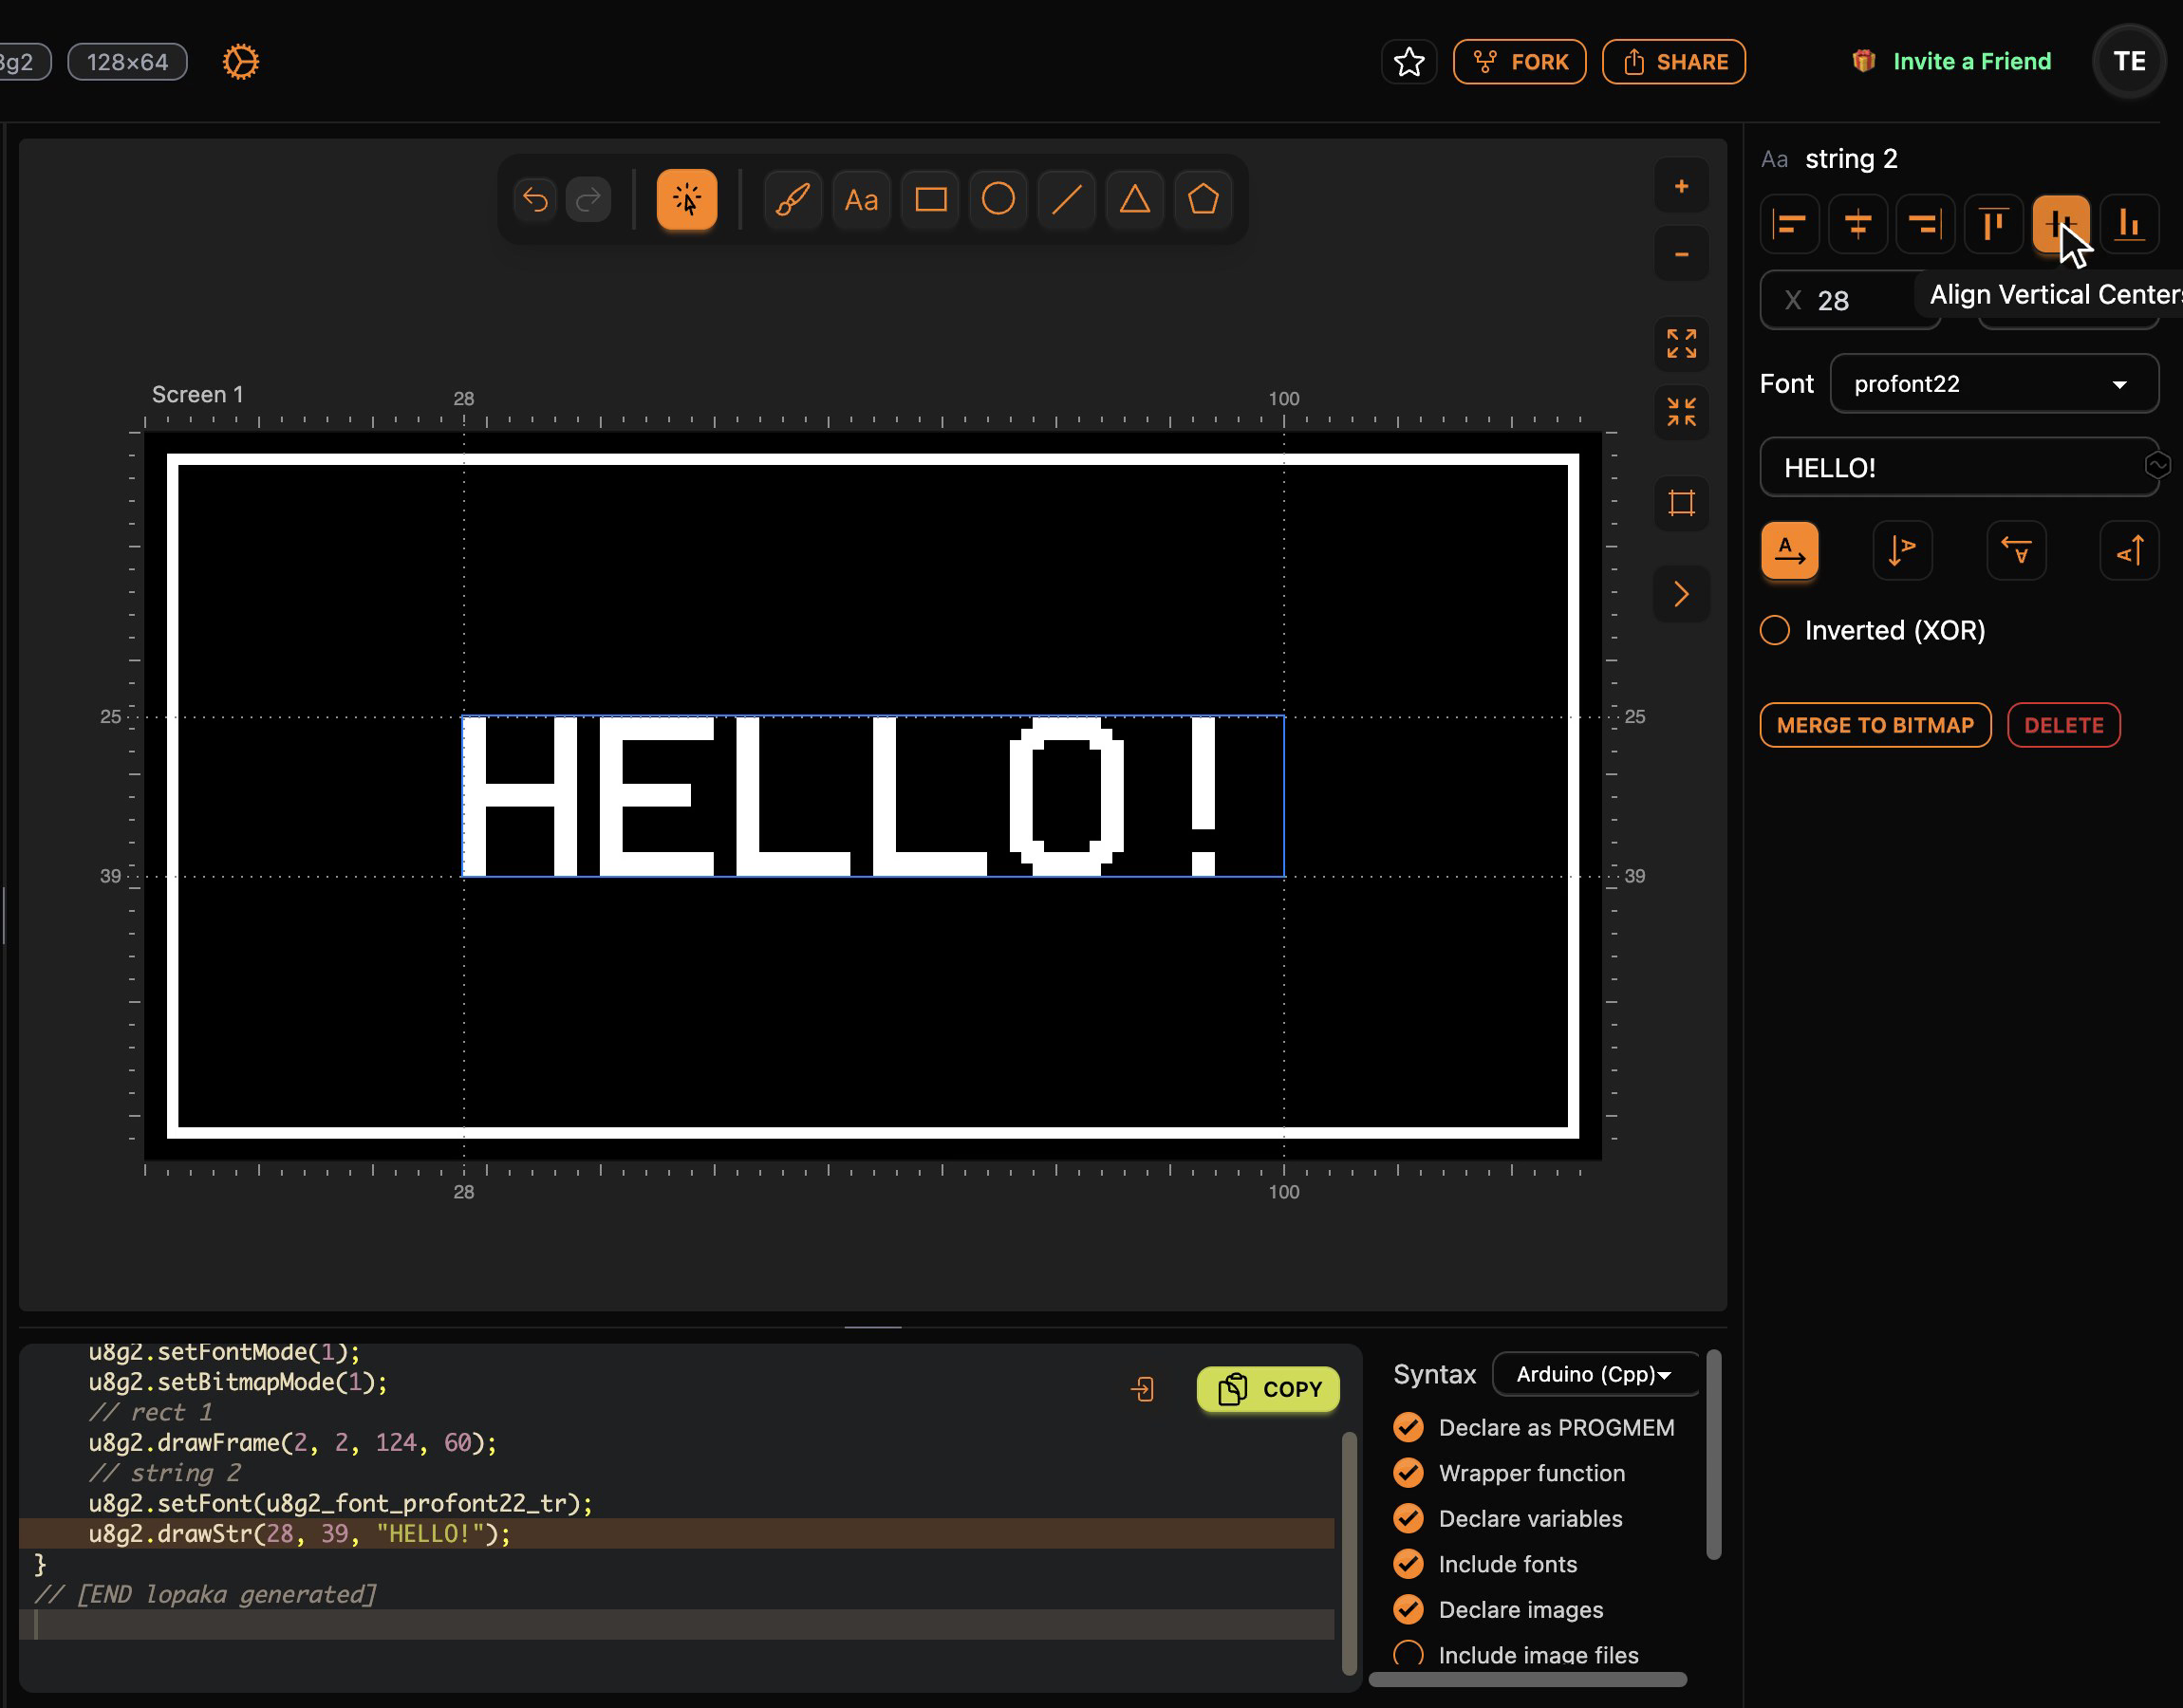This screenshot has width=2183, height=1708.
Task: Click the import code icon beside COPY
Action: tap(1142, 1389)
